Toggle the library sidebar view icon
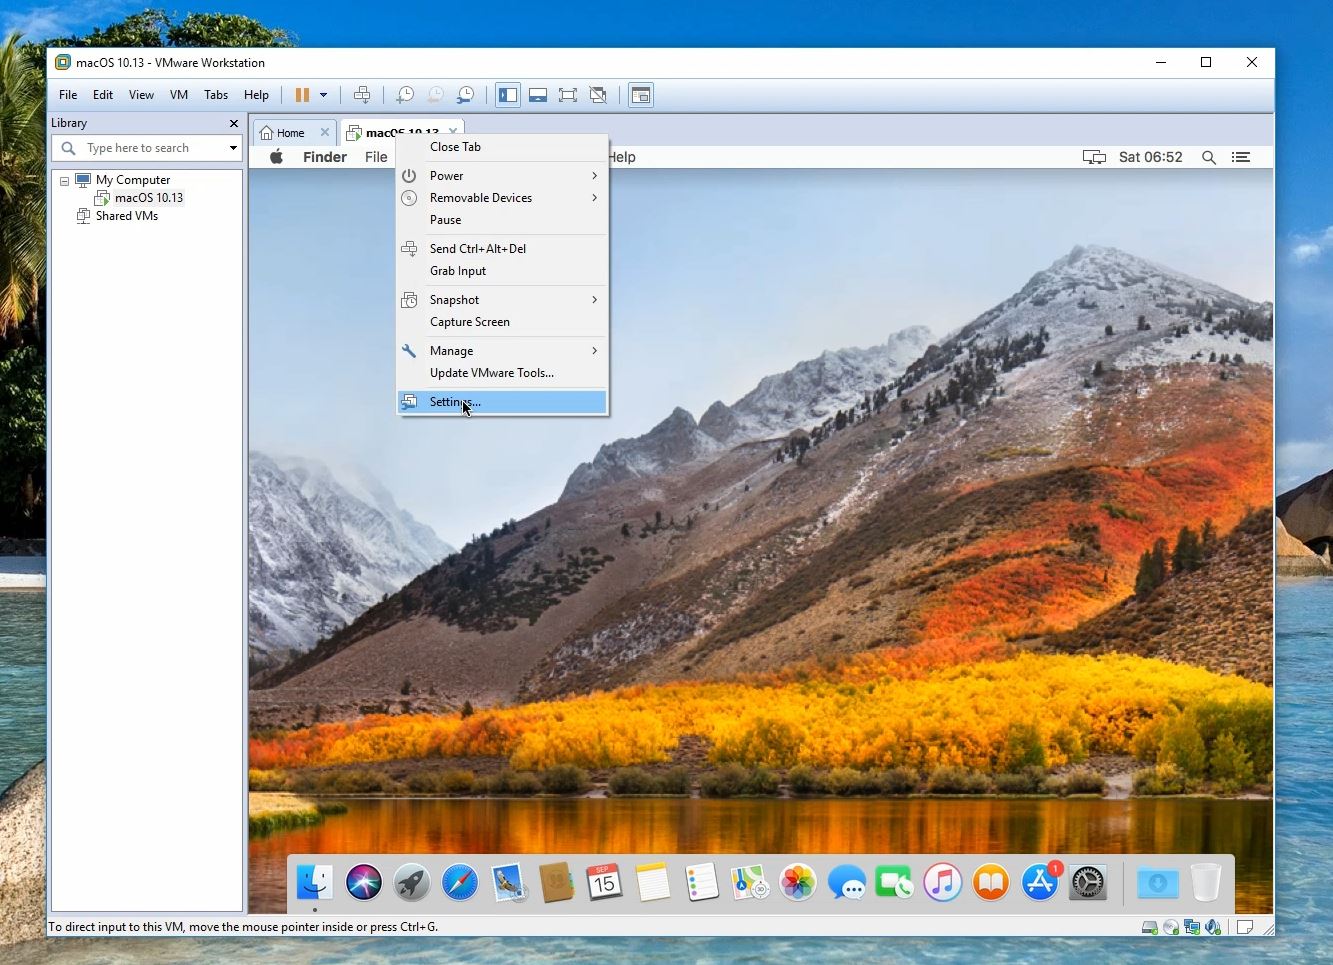Viewport: 1333px width, 965px height. click(x=508, y=95)
